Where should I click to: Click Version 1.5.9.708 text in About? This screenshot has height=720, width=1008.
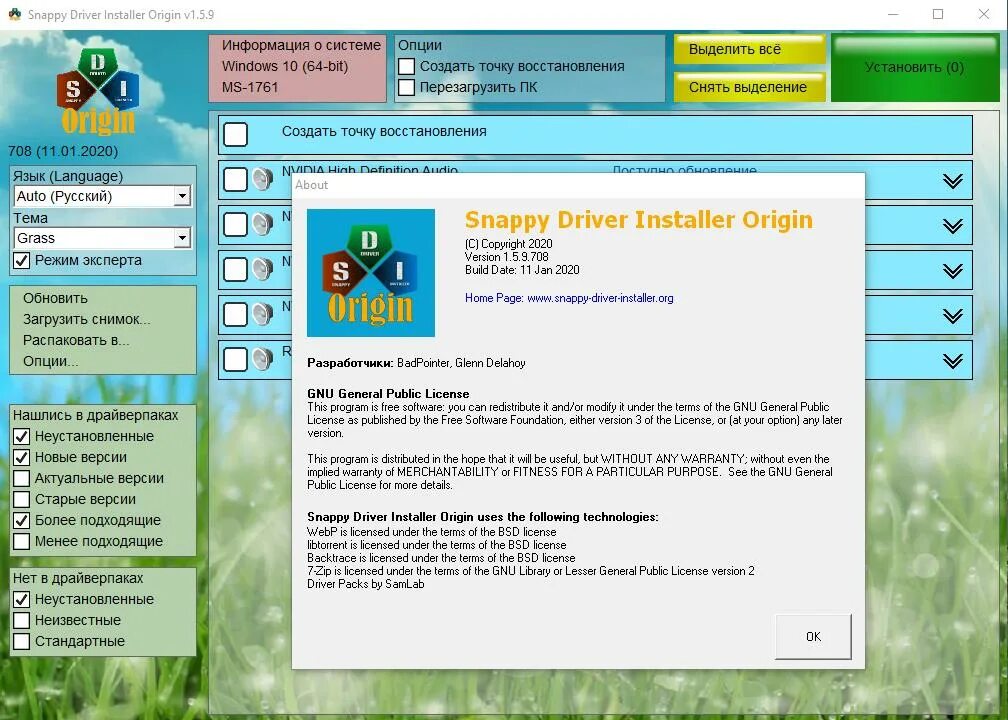[x=507, y=256]
